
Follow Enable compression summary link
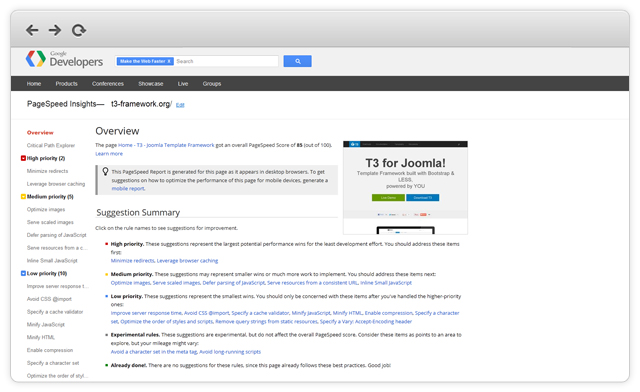(389, 313)
